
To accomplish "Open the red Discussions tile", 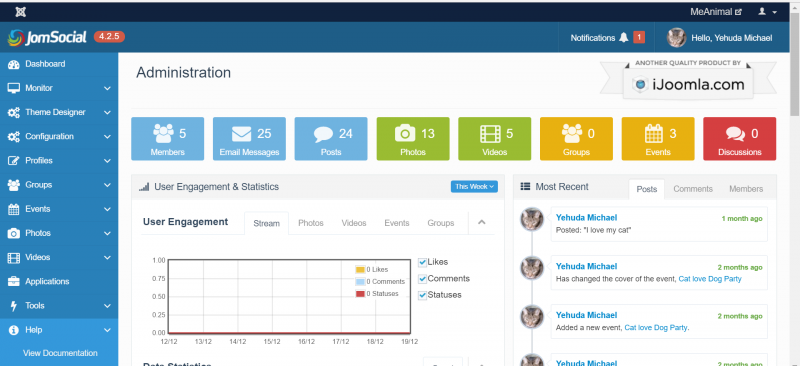I will click(x=739, y=139).
